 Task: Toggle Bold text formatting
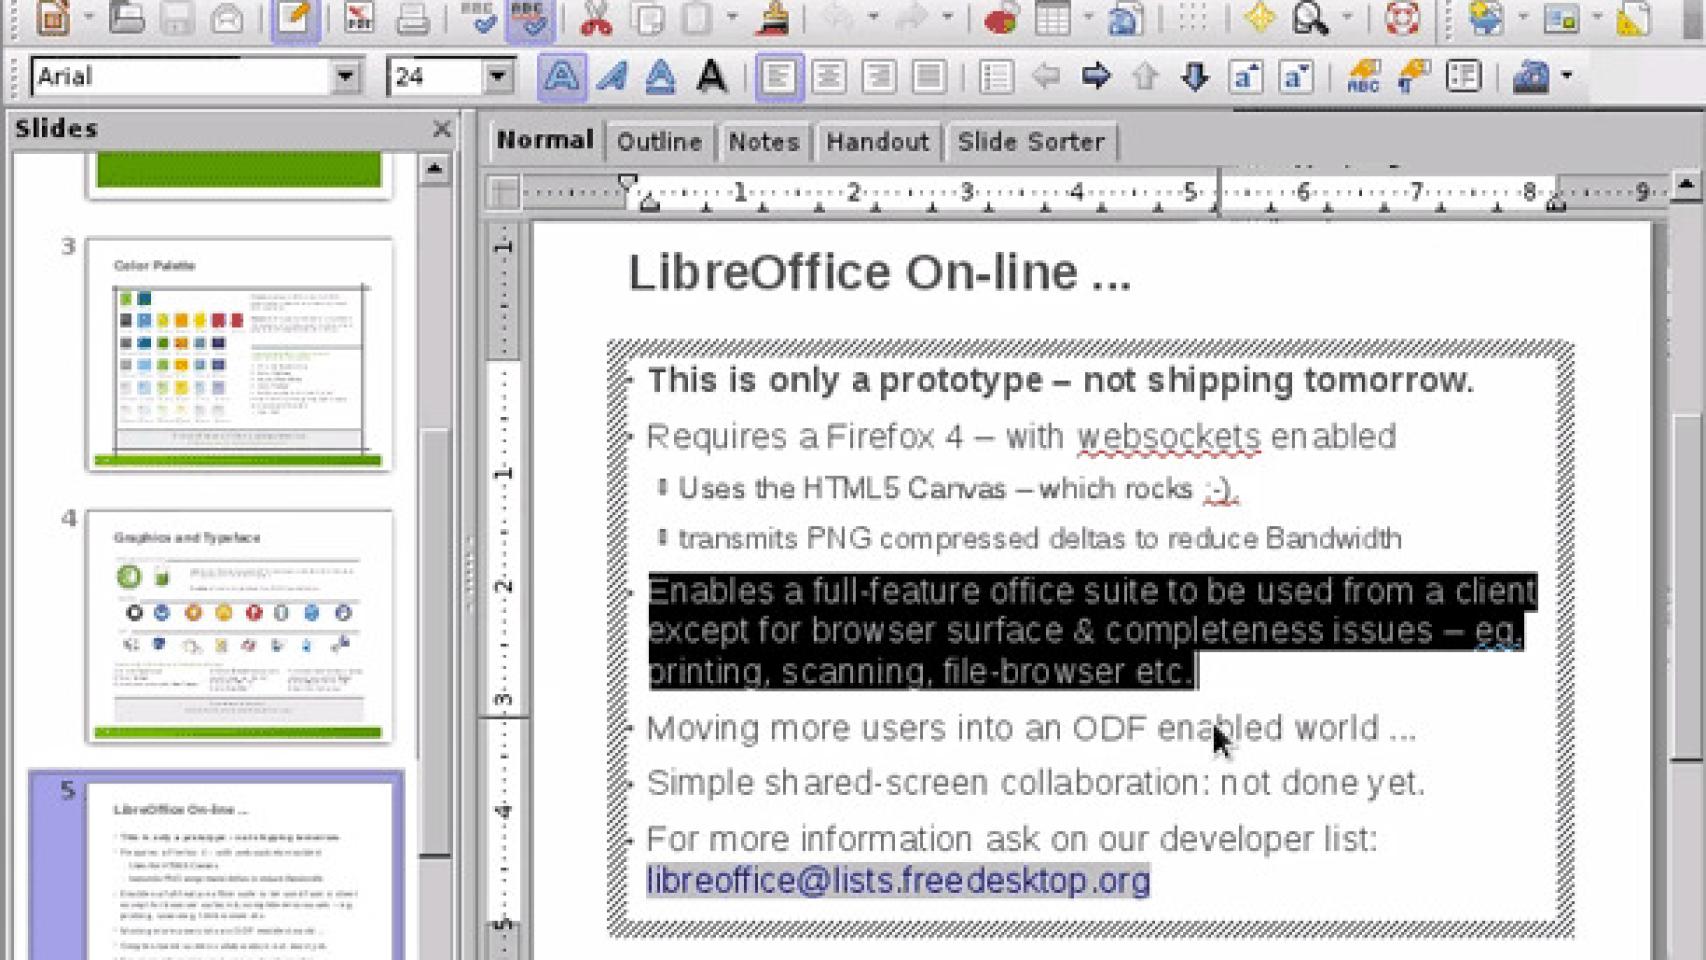[x=562, y=77]
